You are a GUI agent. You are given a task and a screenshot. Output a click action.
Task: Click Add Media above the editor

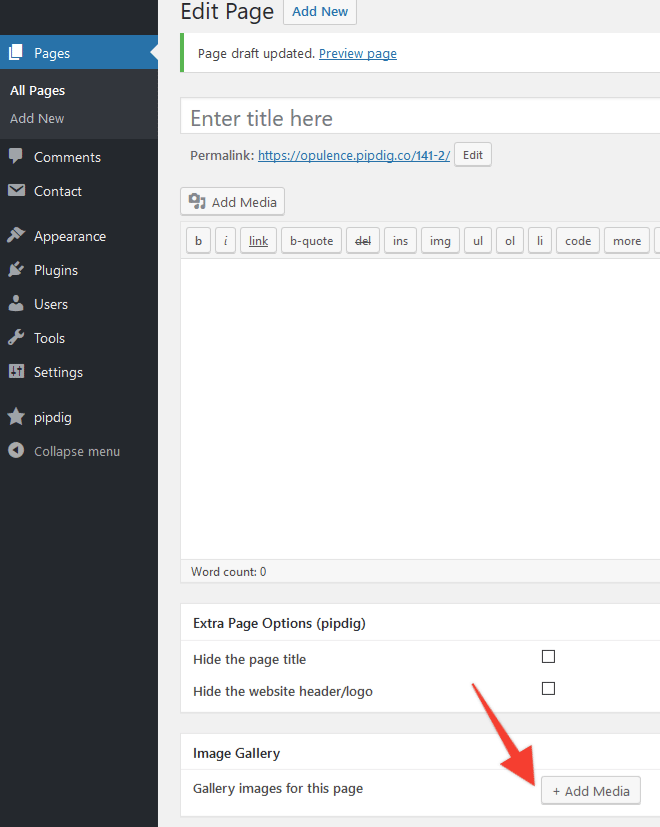[x=233, y=201]
